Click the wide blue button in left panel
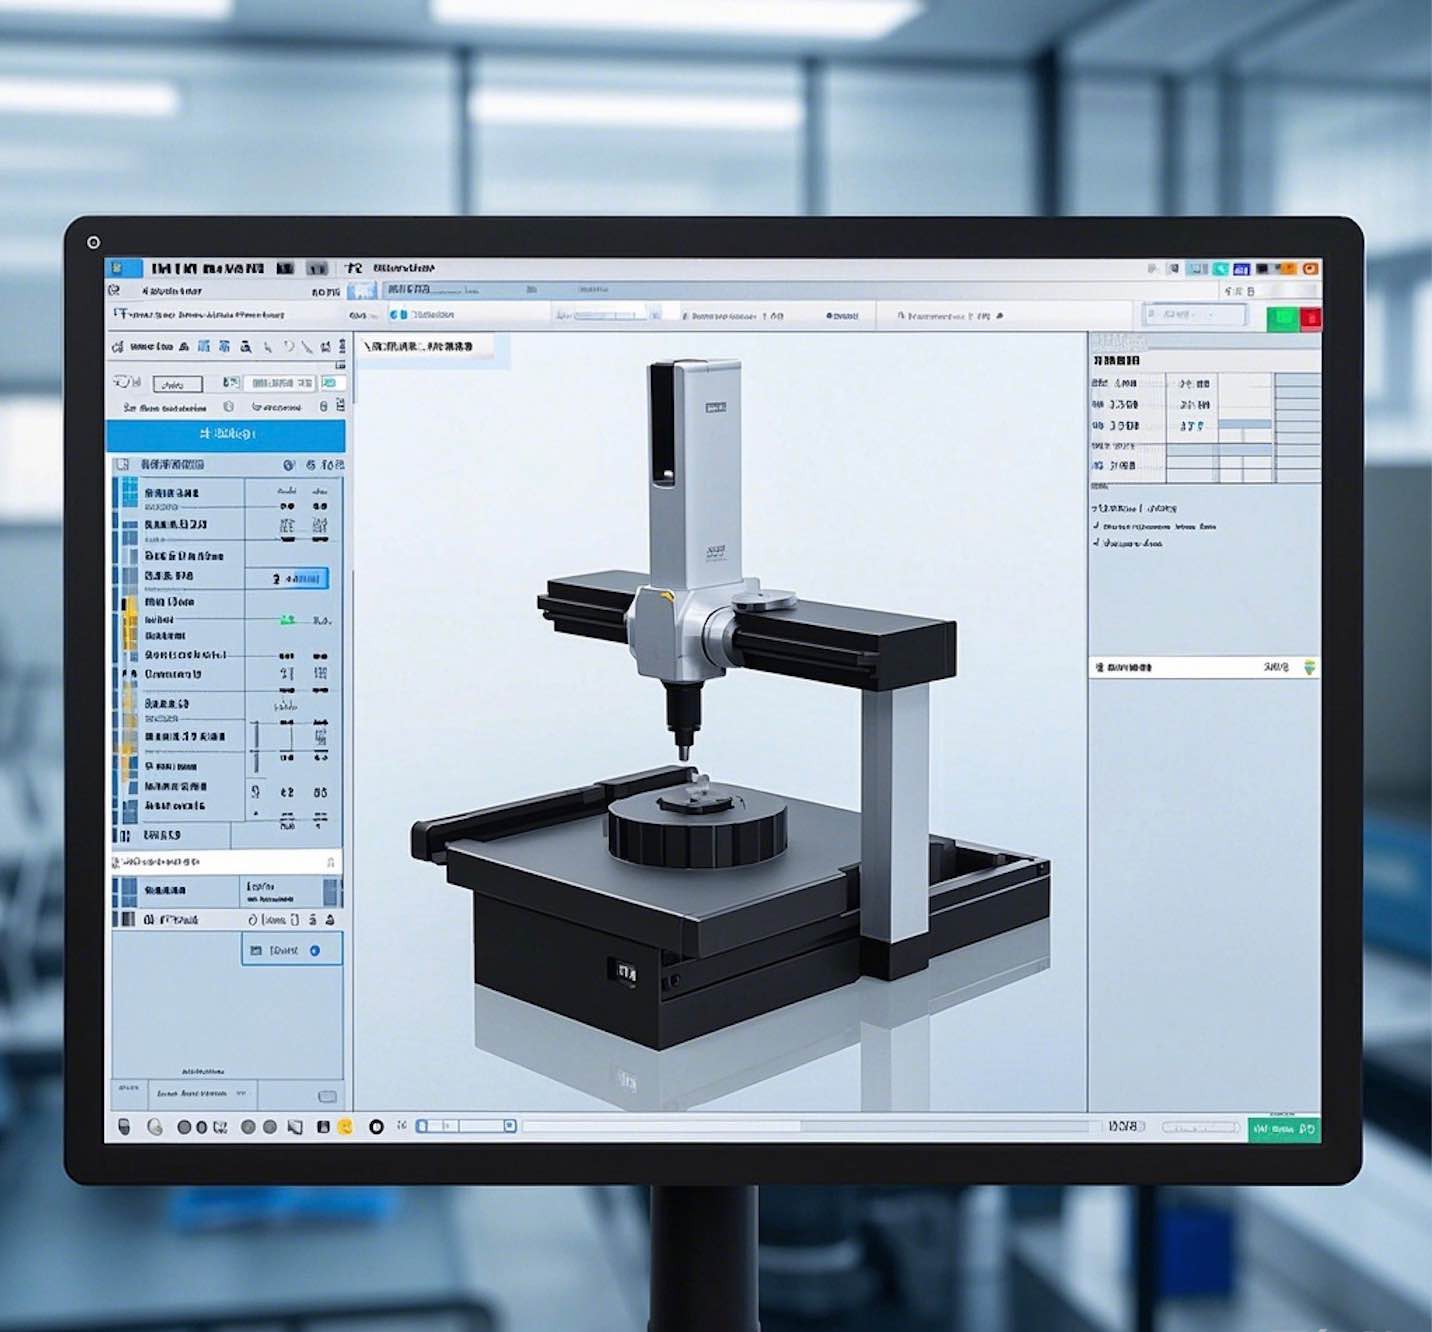Viewport: 1432px width, 1332px height. pos(226,434)
